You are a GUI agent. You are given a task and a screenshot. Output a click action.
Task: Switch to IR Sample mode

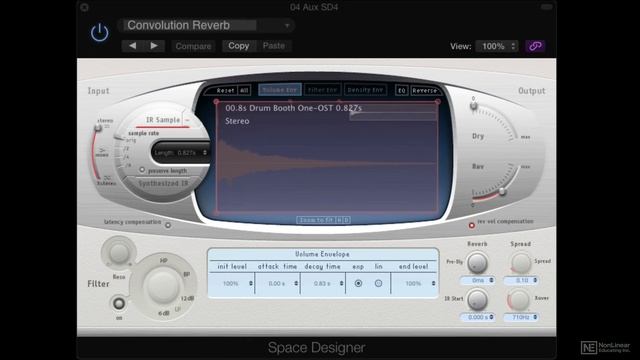(x=163, y=120)
